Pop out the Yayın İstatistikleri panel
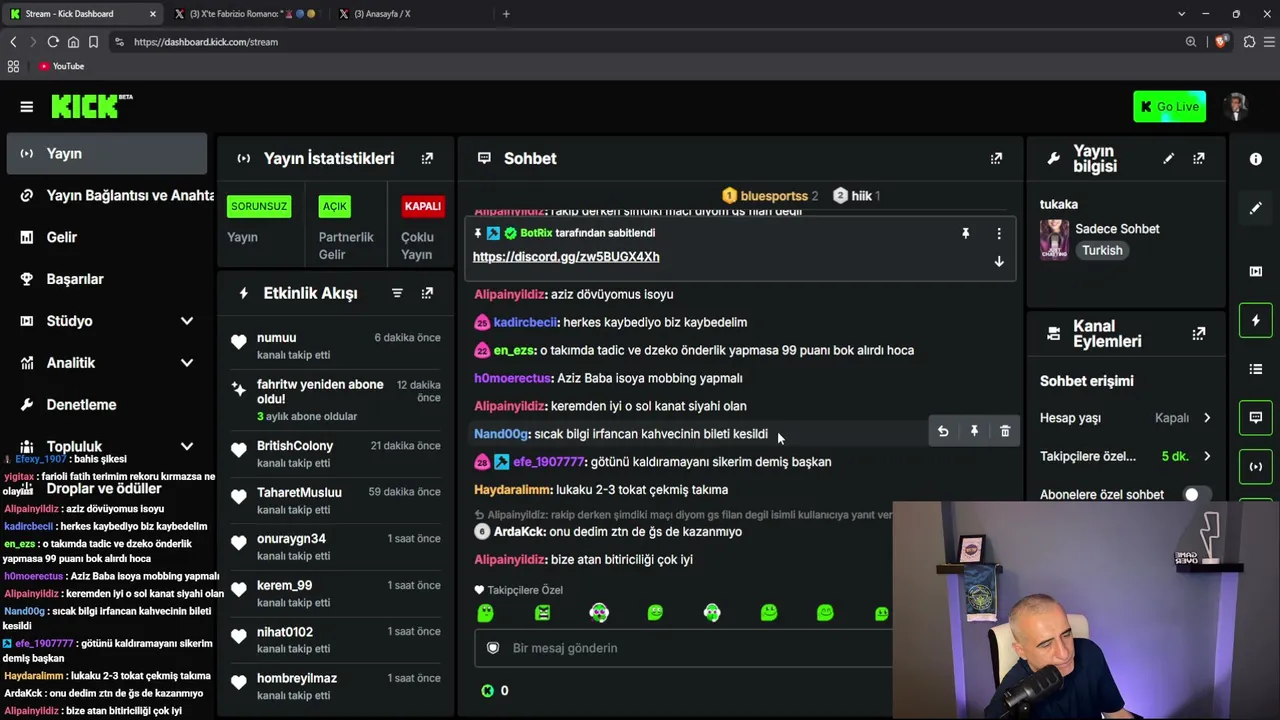This screenshot has height=720, width=1280. click(427, 158)
